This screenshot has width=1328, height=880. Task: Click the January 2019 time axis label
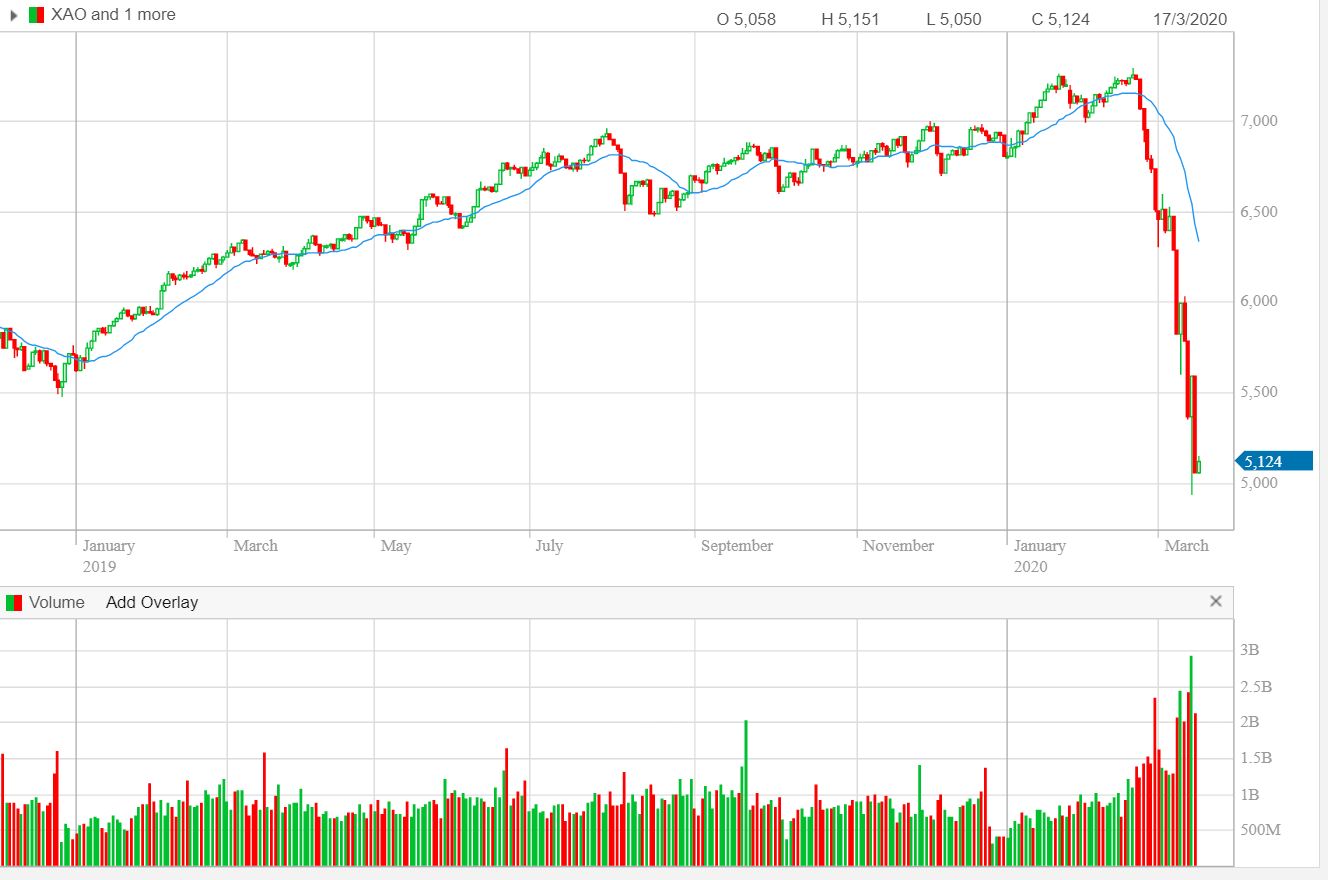[x=108, y=555]
